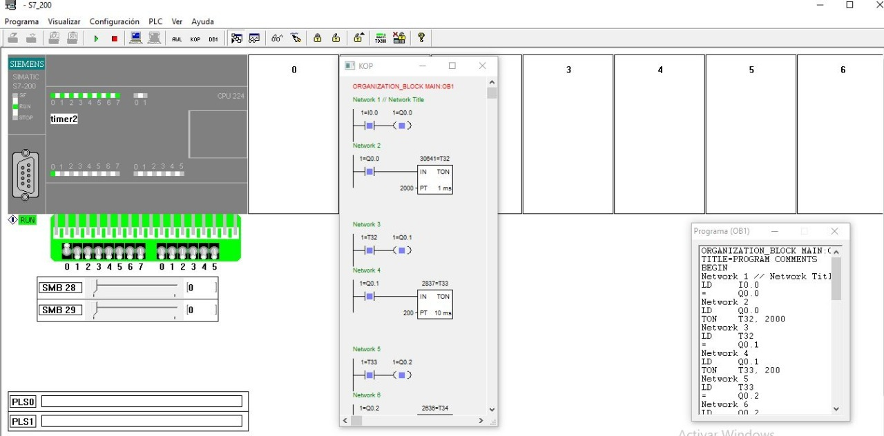Select expansion module slot 5

pos(751,134)
